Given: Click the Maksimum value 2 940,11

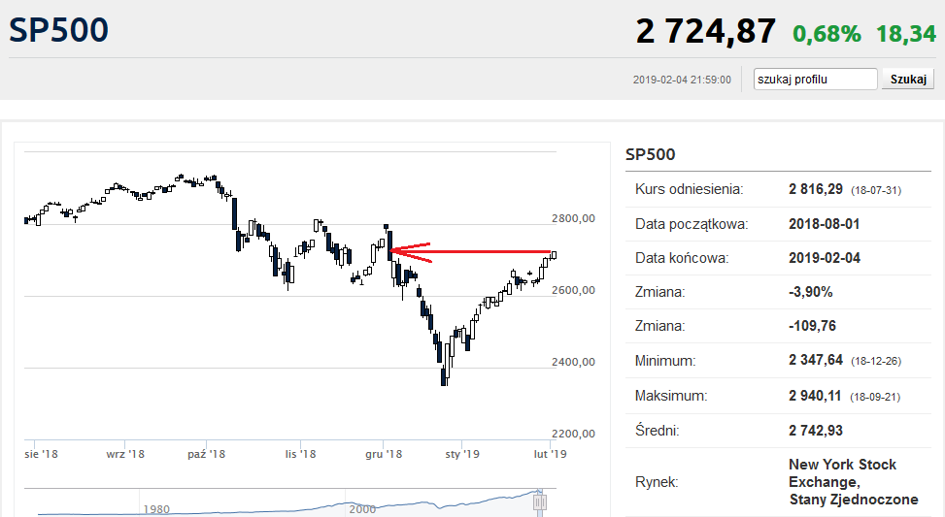Looking at the screenshot, I should click(x=815, y=396).
